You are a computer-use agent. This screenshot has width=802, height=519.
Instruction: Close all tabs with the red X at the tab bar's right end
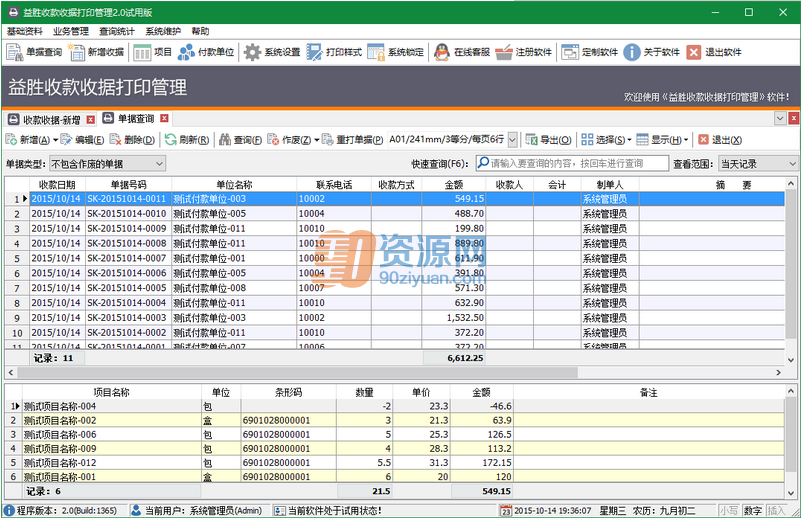click(793, 119)
